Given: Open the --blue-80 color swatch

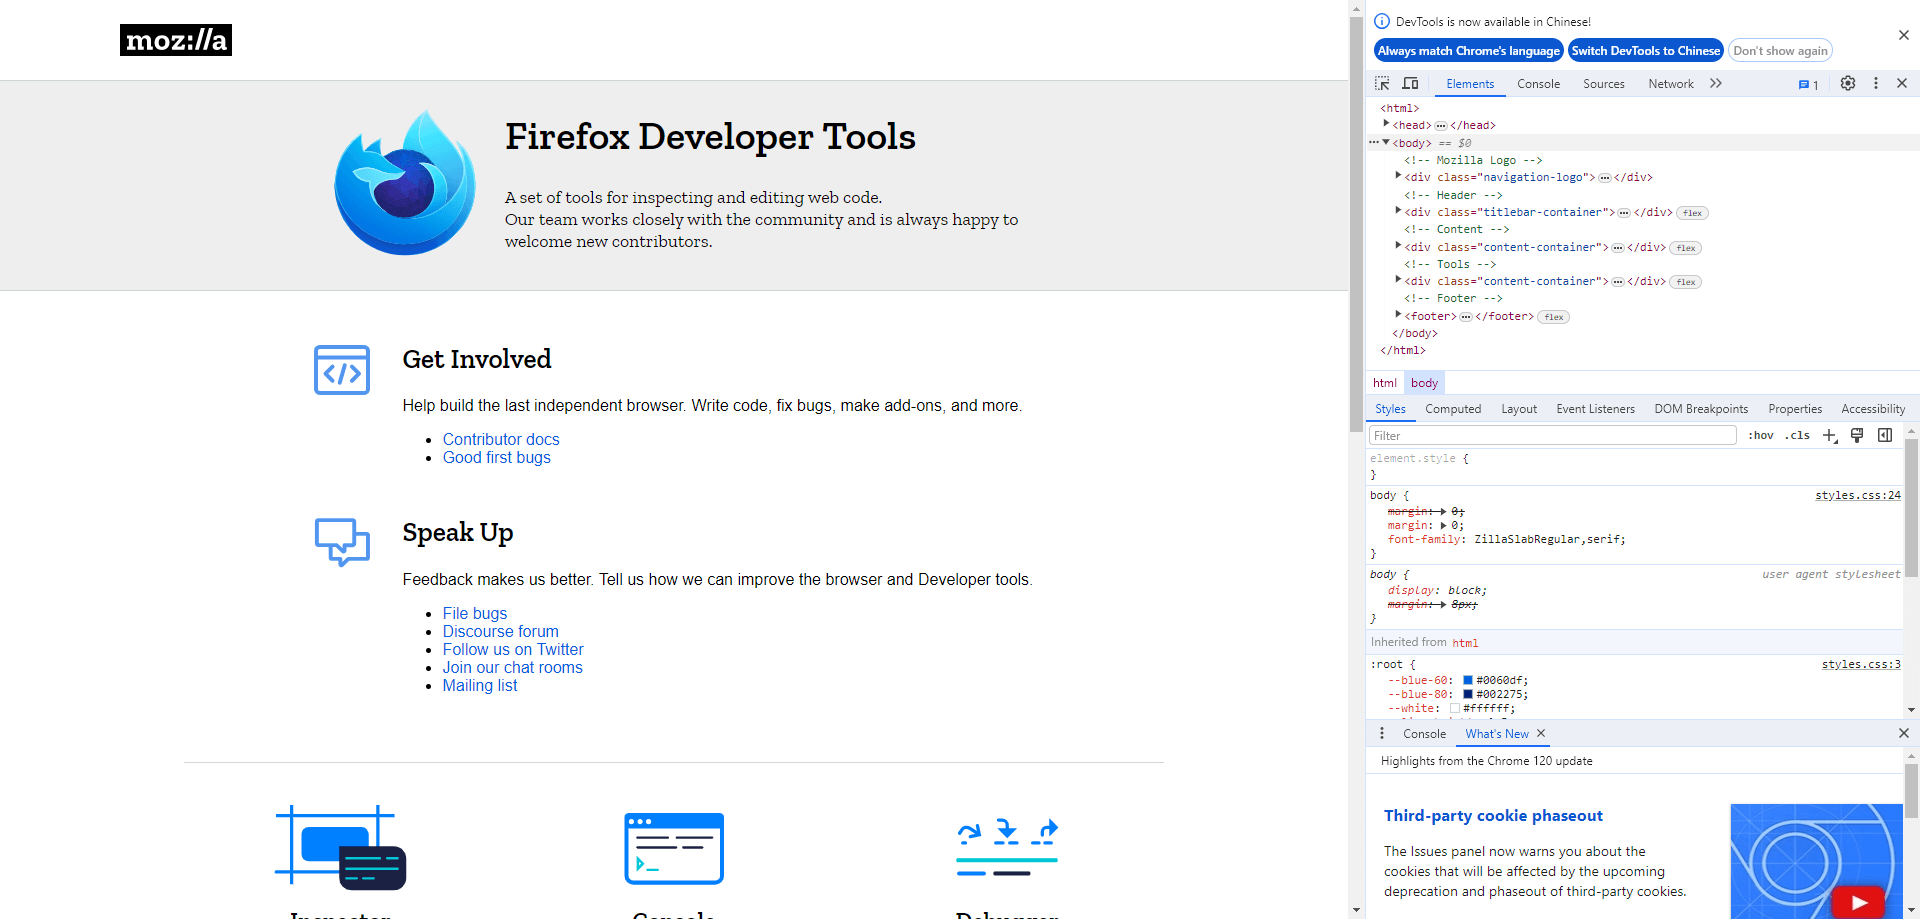Looking at the screenshot, I should (1468, 695).
